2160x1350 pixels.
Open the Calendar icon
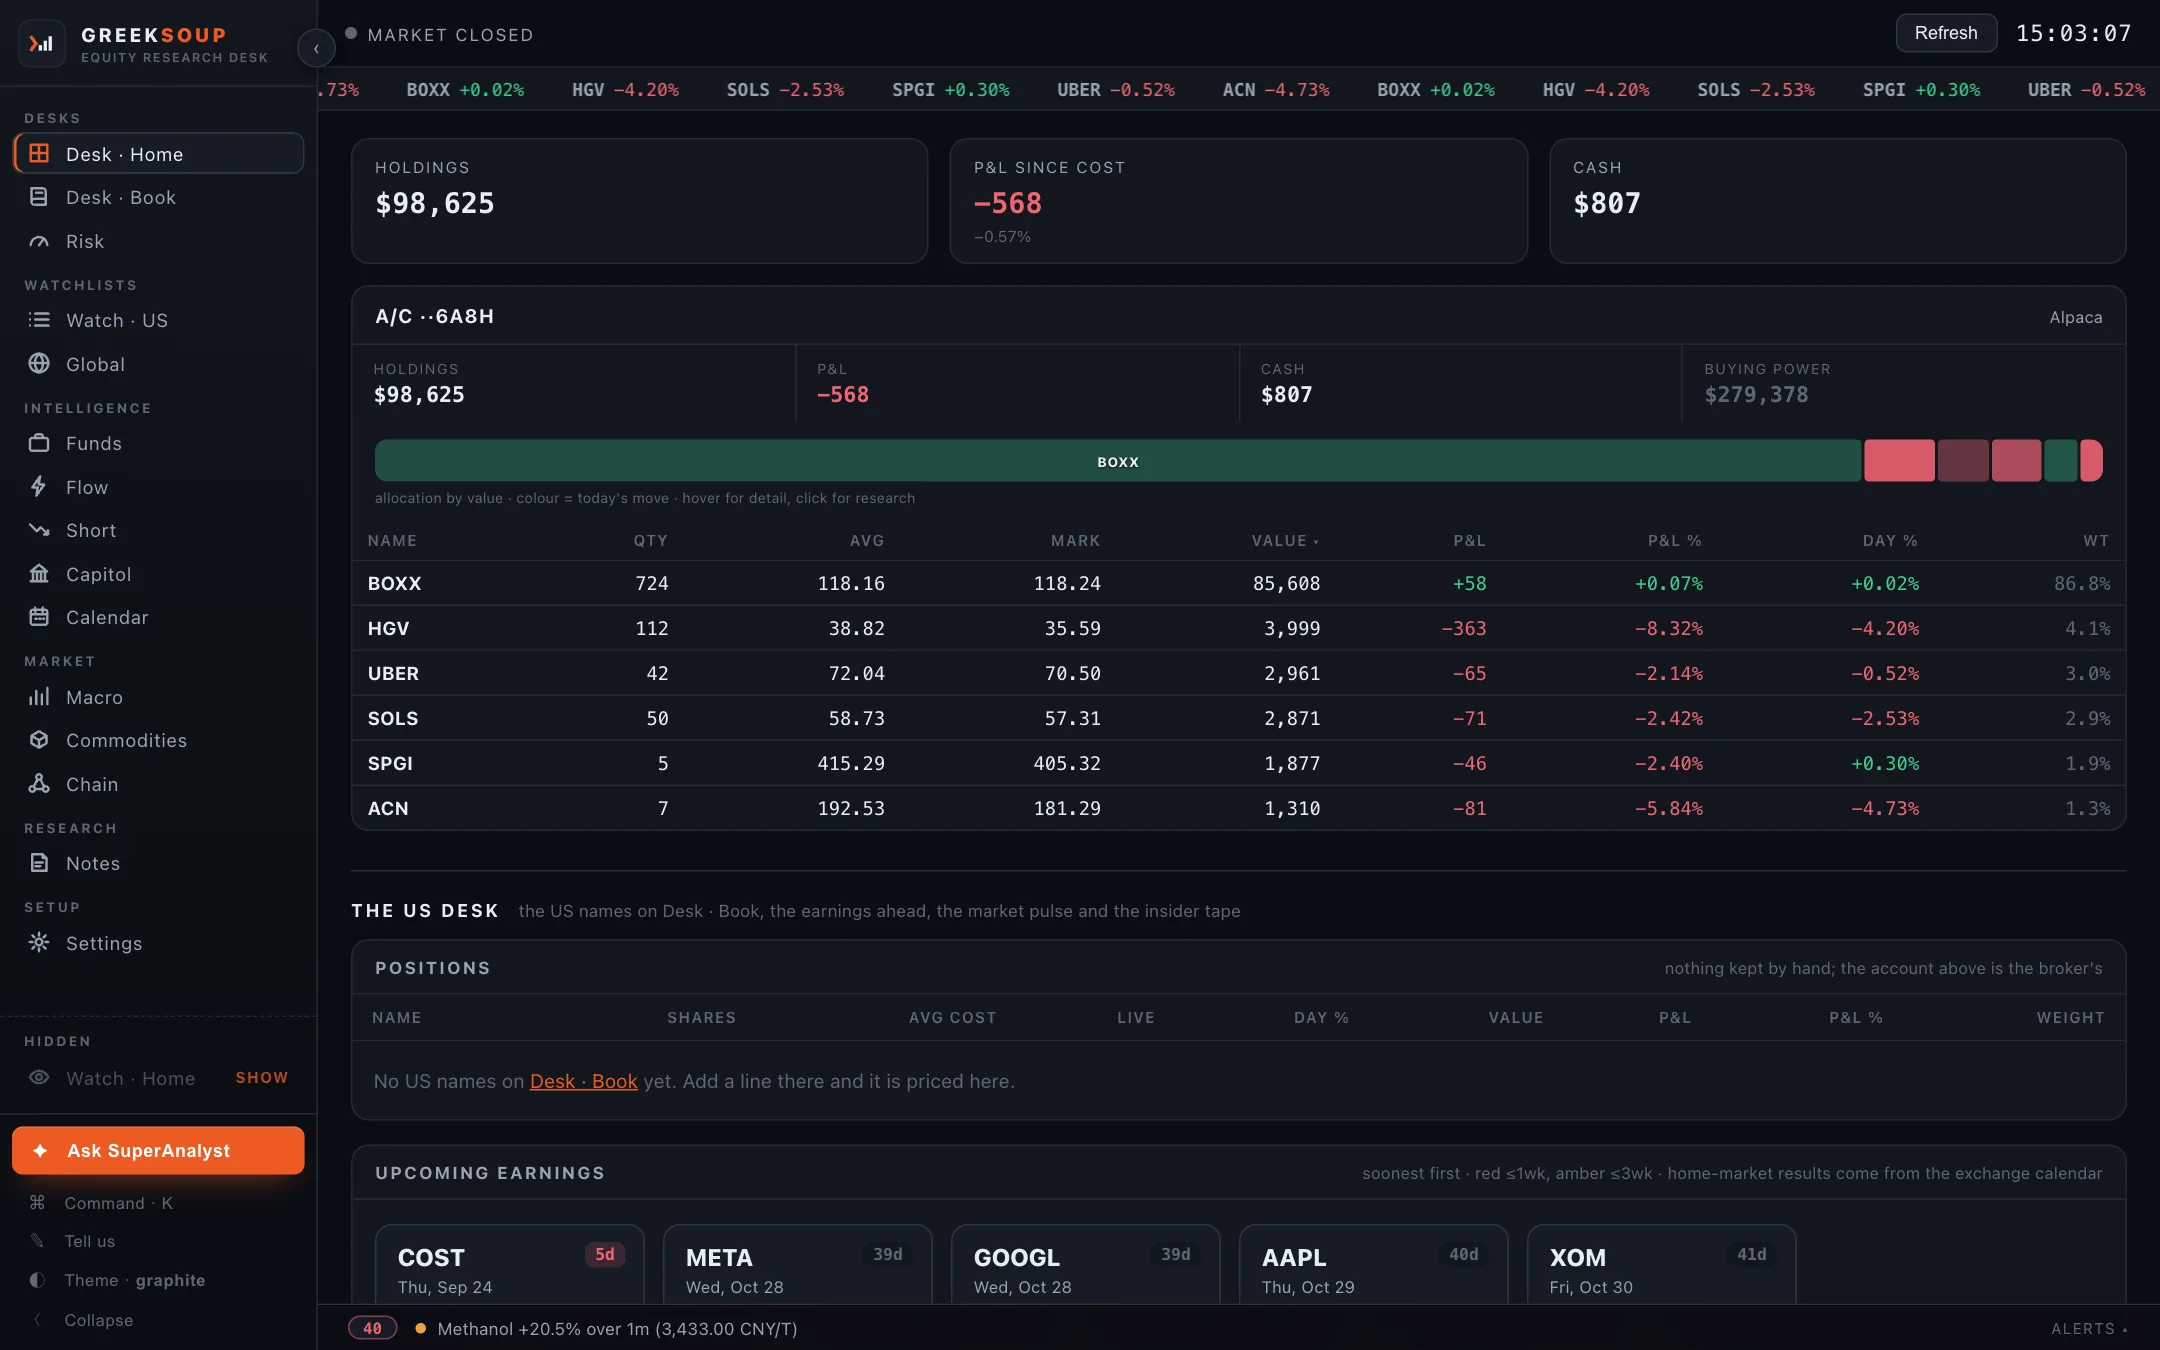[39, 617]
